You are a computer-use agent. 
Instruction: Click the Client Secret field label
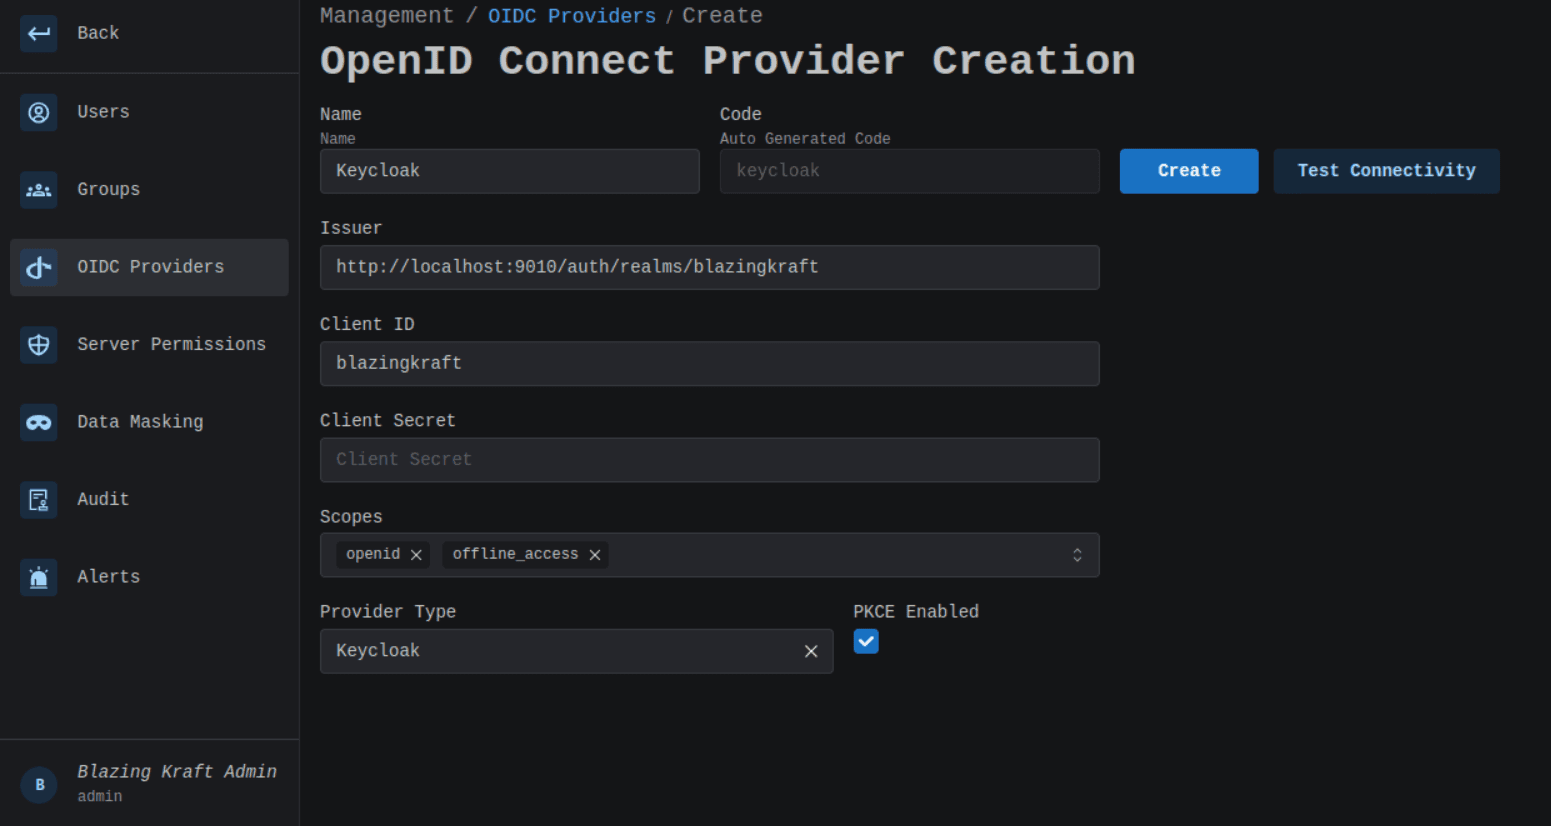click(x=388, y=421)
